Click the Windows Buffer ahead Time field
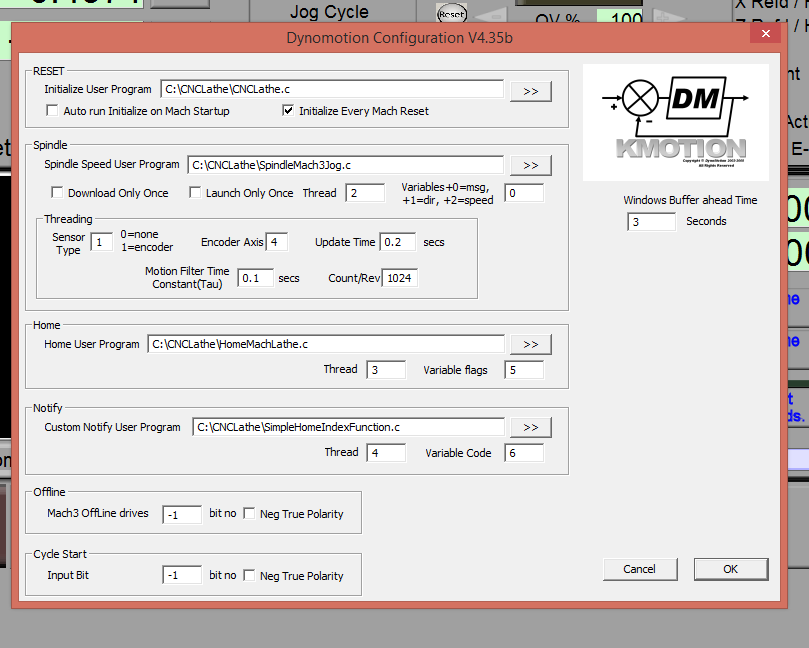Viewport: 809px width, 648px height. 651,222
